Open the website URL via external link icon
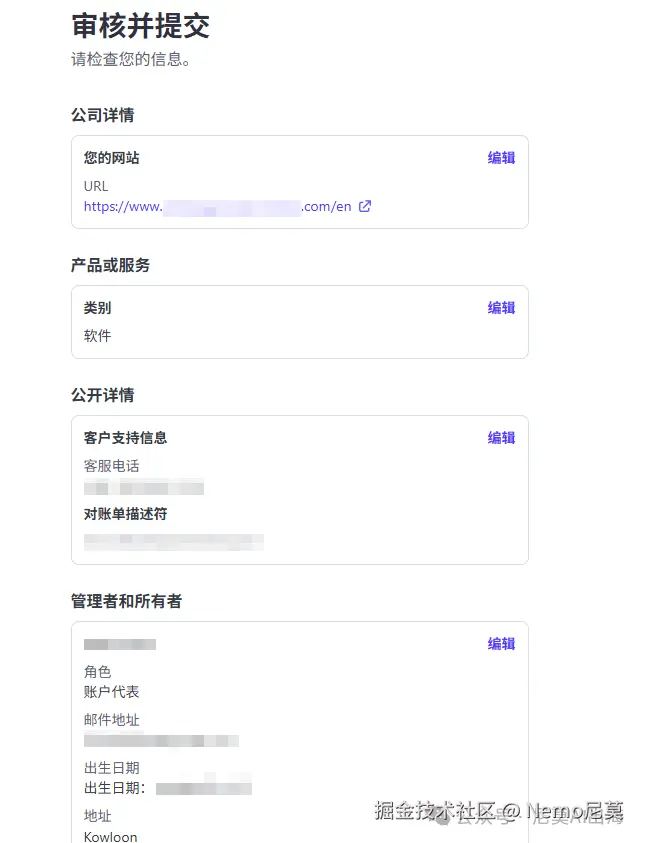The width and height of the screenshot is (645, 843). (x=364, y=206)
